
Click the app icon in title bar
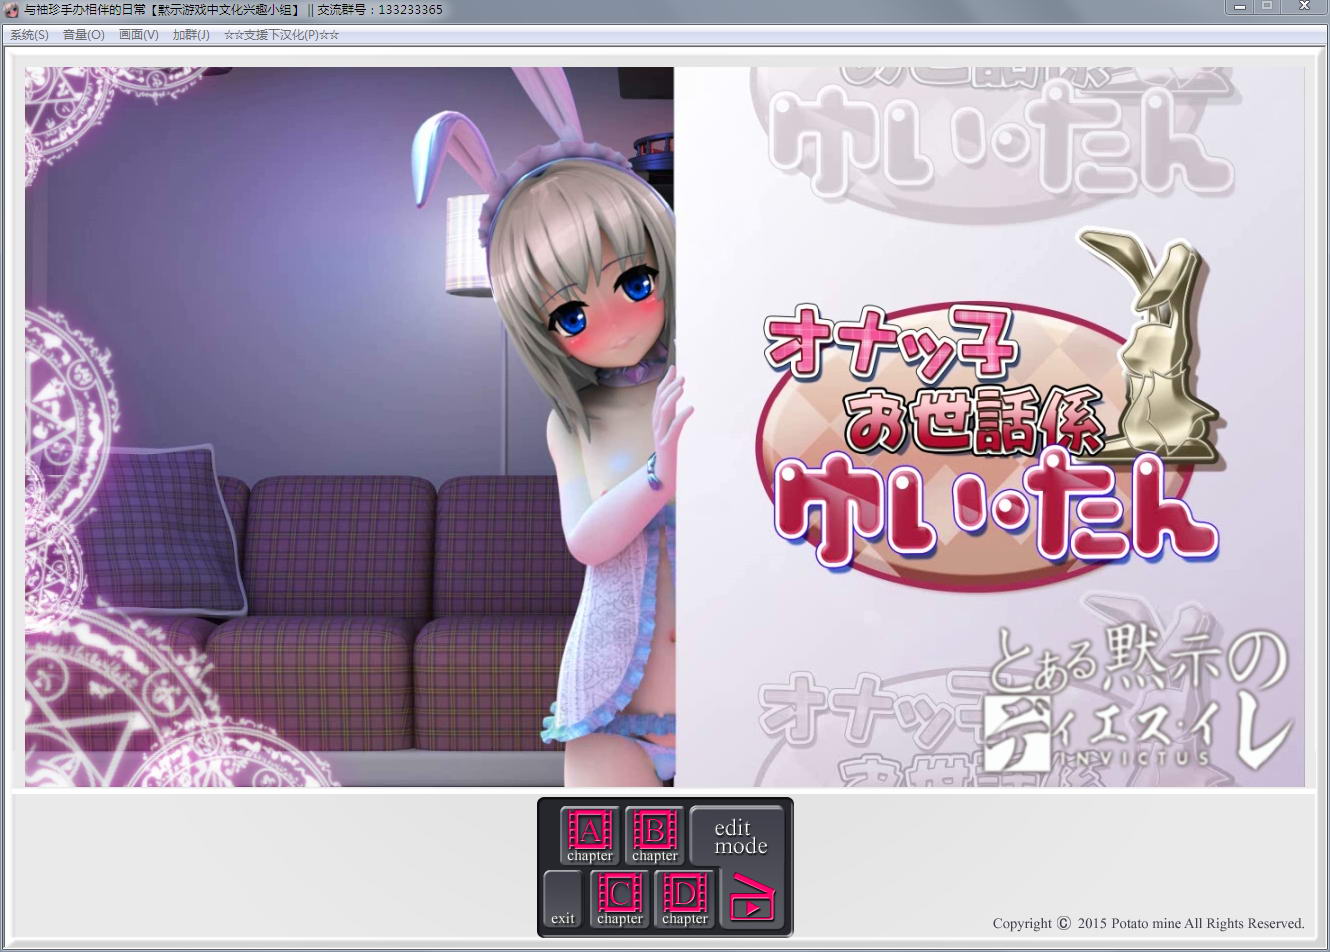click(x=12, y=10)
